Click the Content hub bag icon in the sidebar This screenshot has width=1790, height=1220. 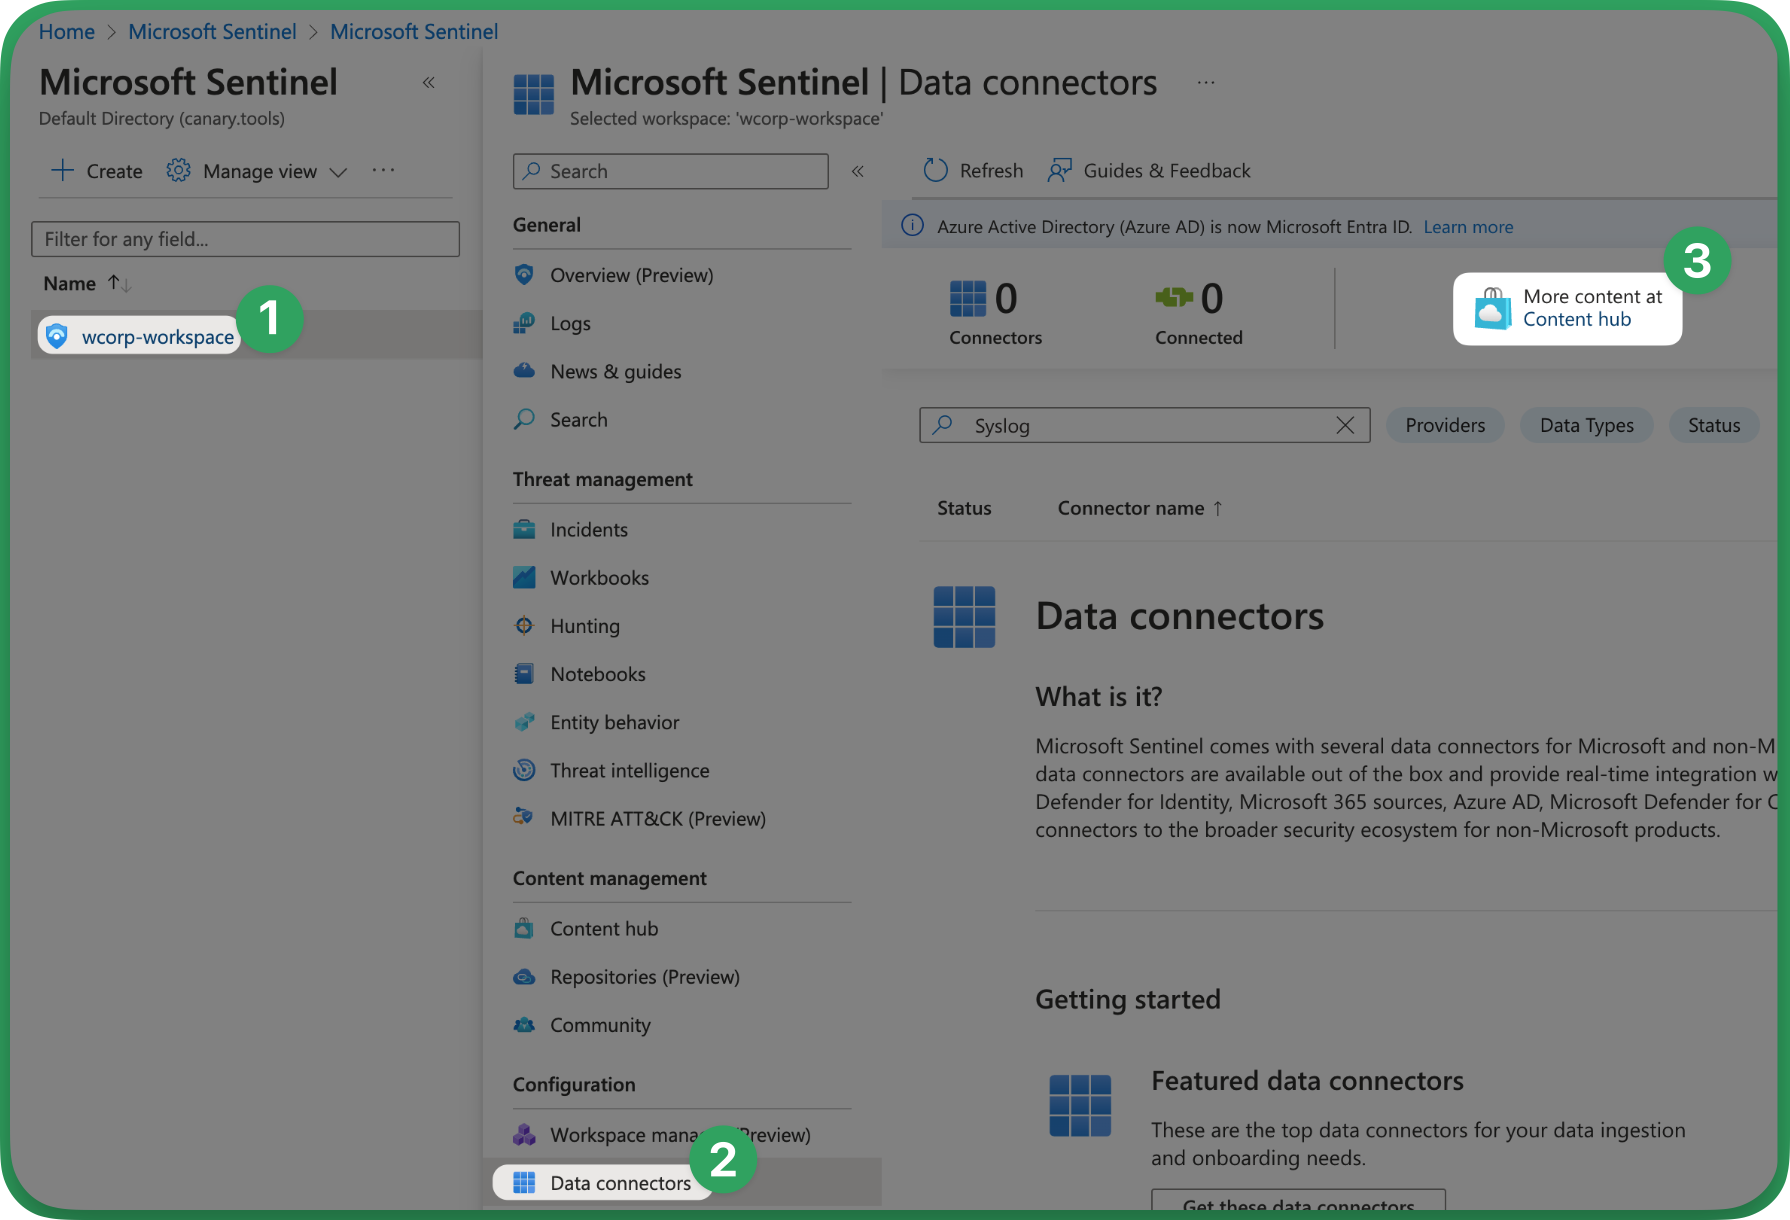(x=524, y=928)
